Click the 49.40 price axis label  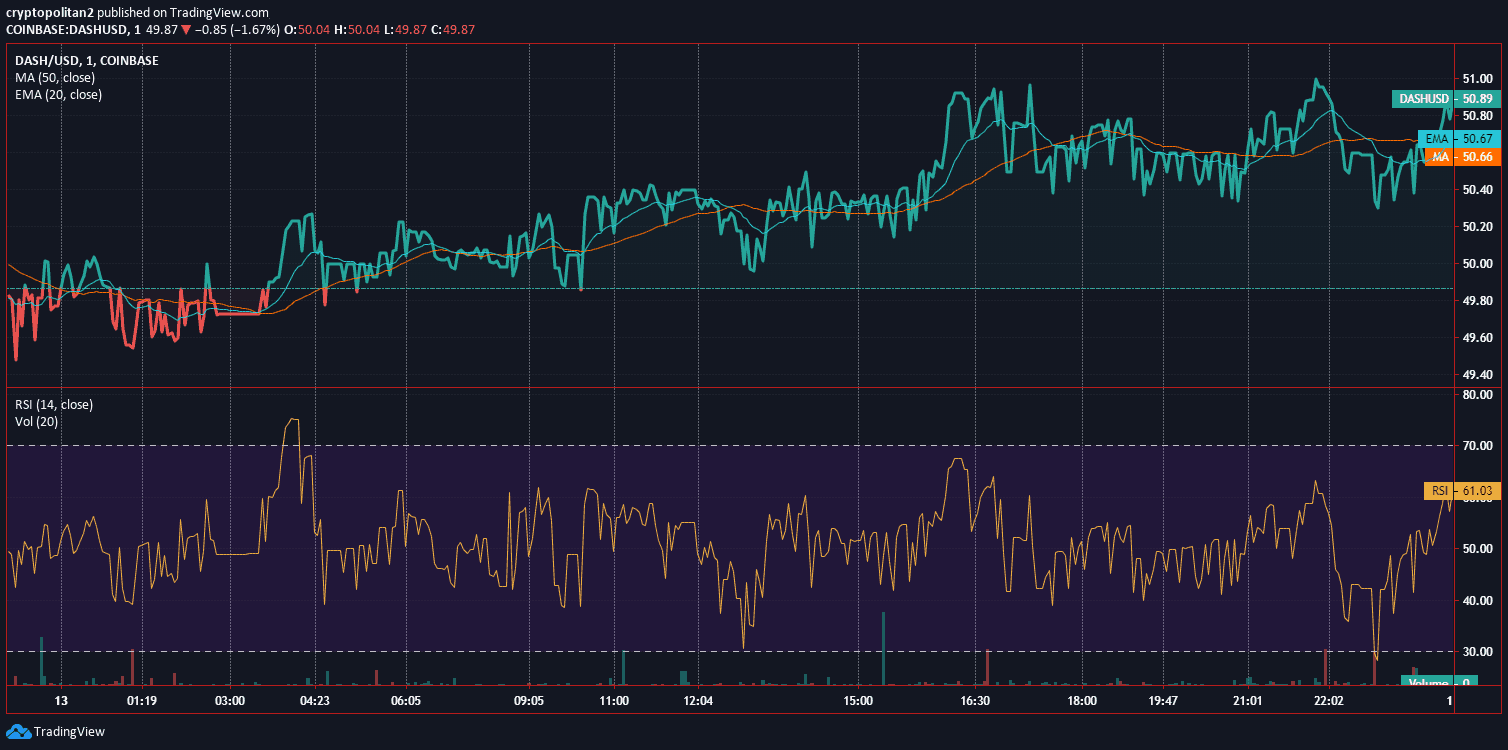point(1478,375)
